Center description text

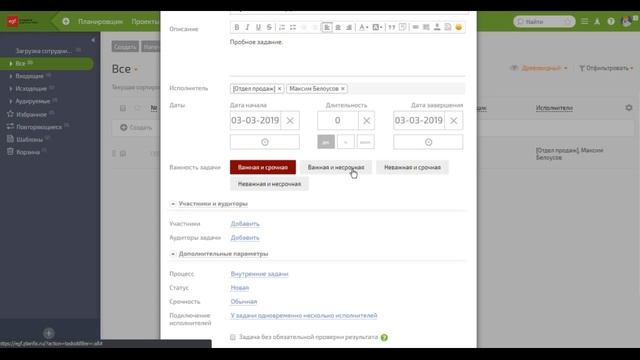(x=338, y=27)
